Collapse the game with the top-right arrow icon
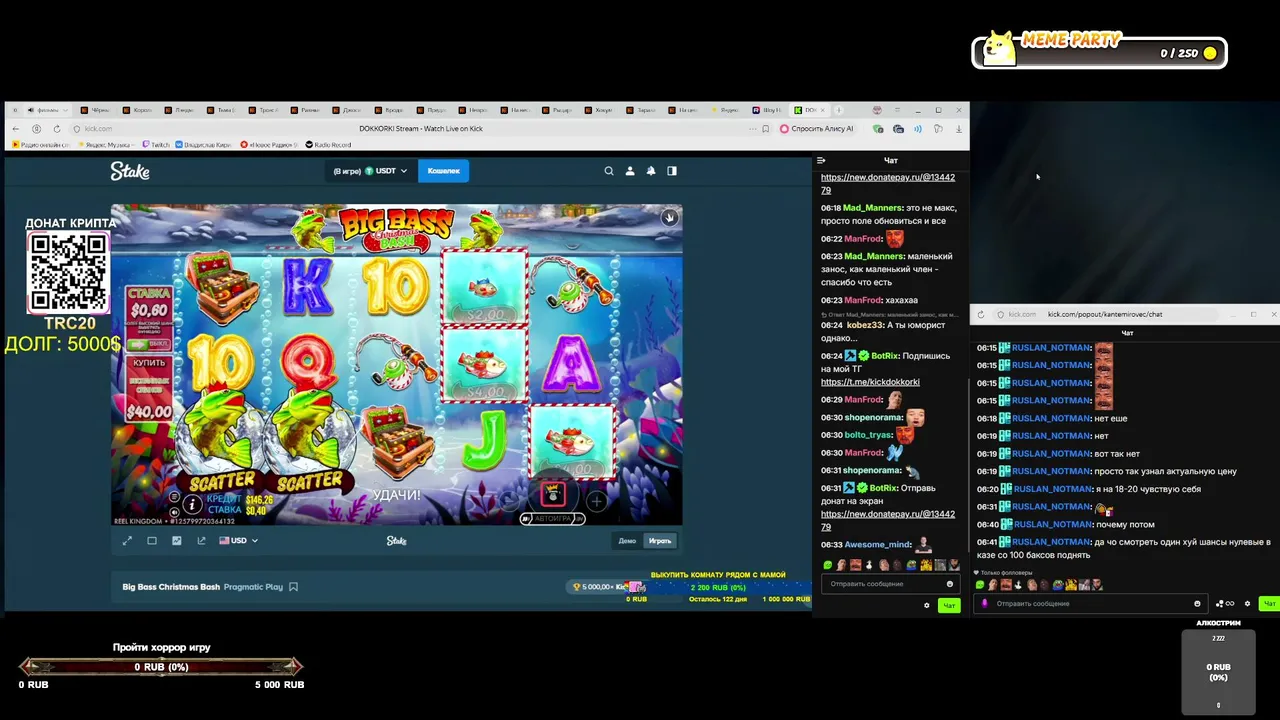1280x720 pixels. click(x=669, y=217)
